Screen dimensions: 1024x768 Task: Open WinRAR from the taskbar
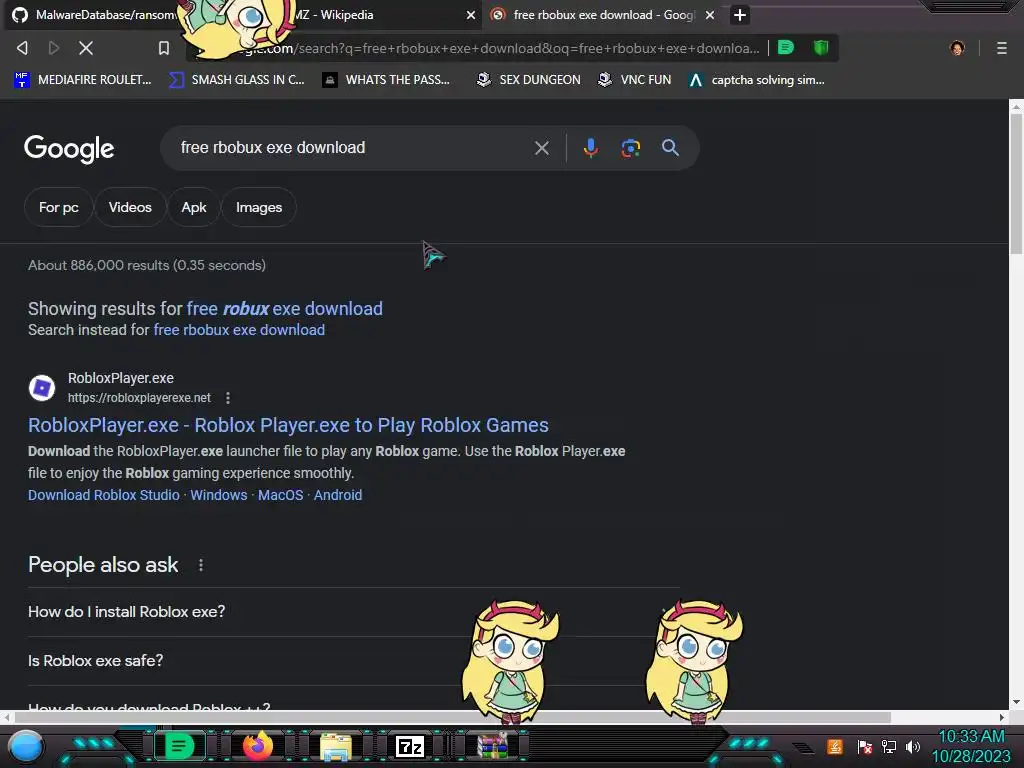[x=493, y=746]
